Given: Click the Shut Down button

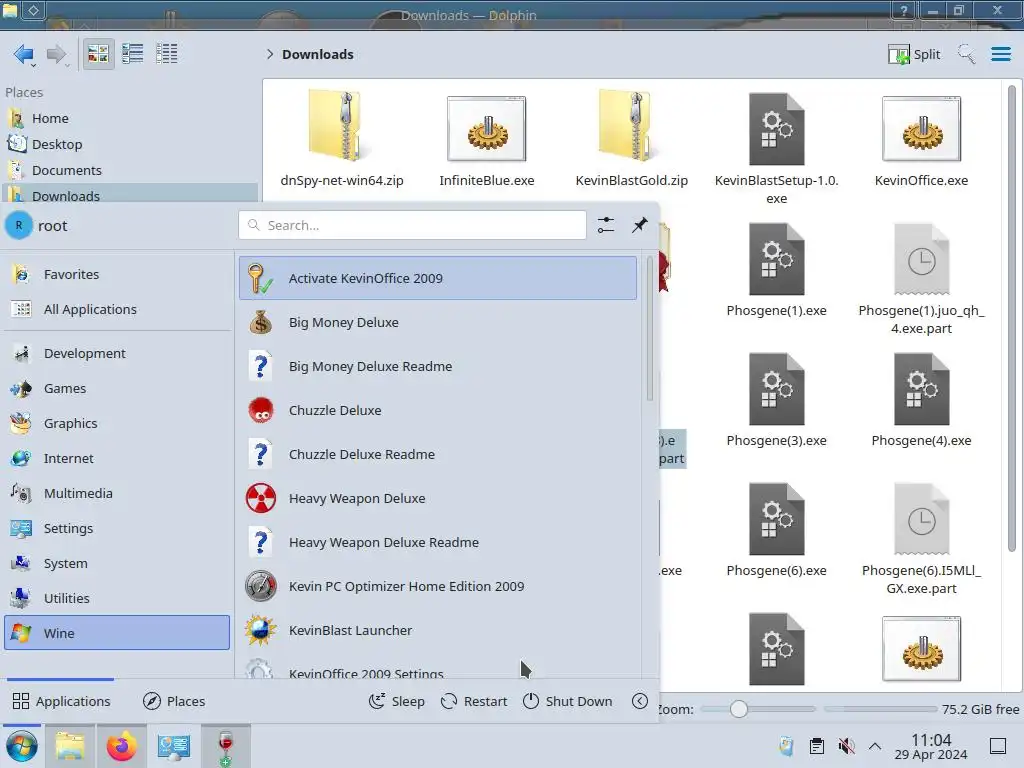Looking at the screenshot, I should tap(568, 701).
